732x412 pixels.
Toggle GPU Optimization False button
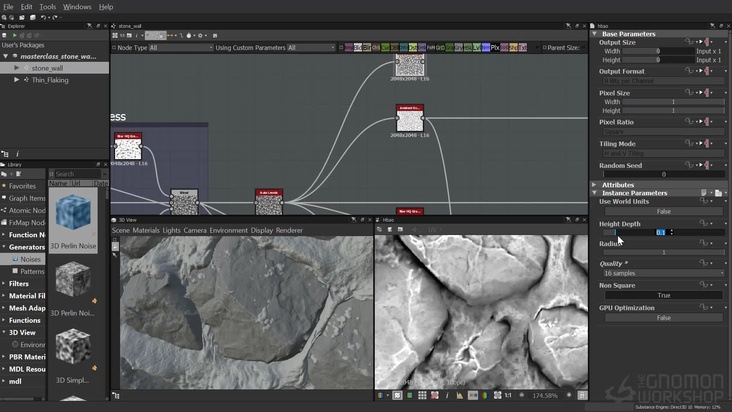point(663,317)
